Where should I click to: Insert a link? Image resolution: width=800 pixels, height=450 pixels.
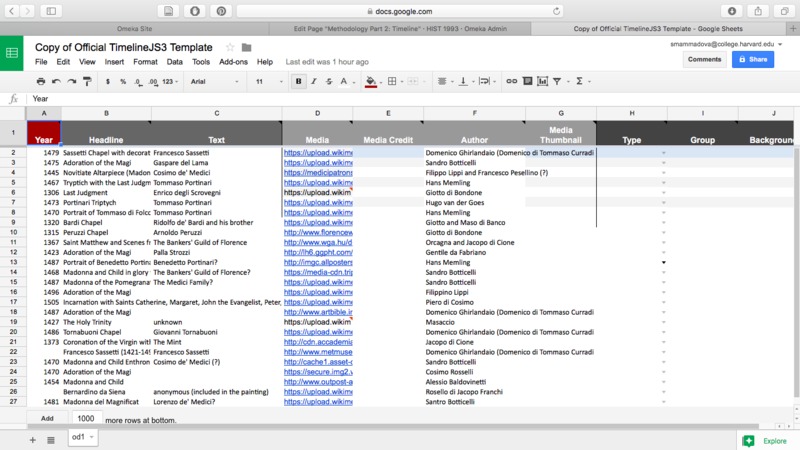[512, 81]
